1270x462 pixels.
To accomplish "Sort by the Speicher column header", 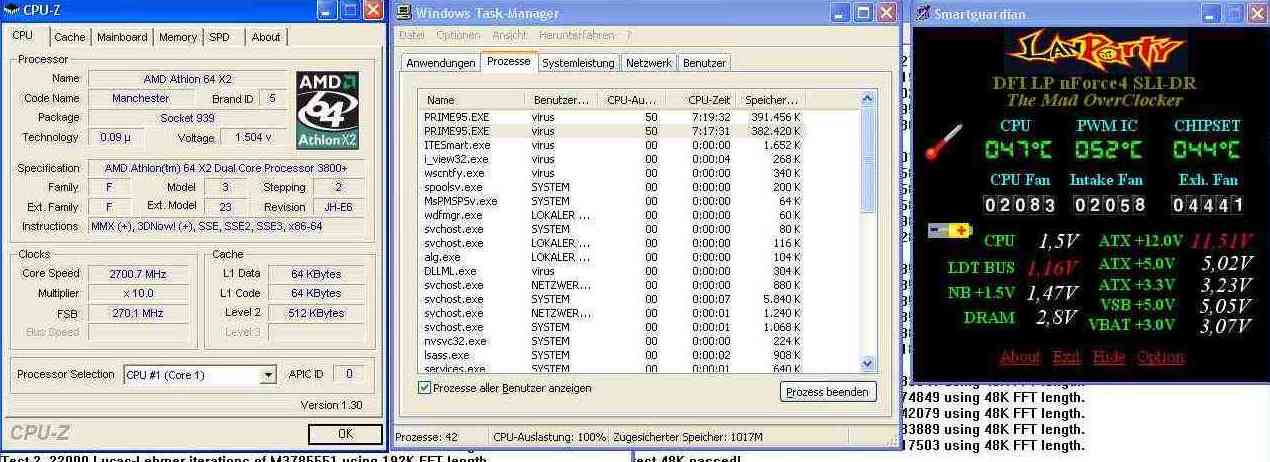I will click(772, 100).
